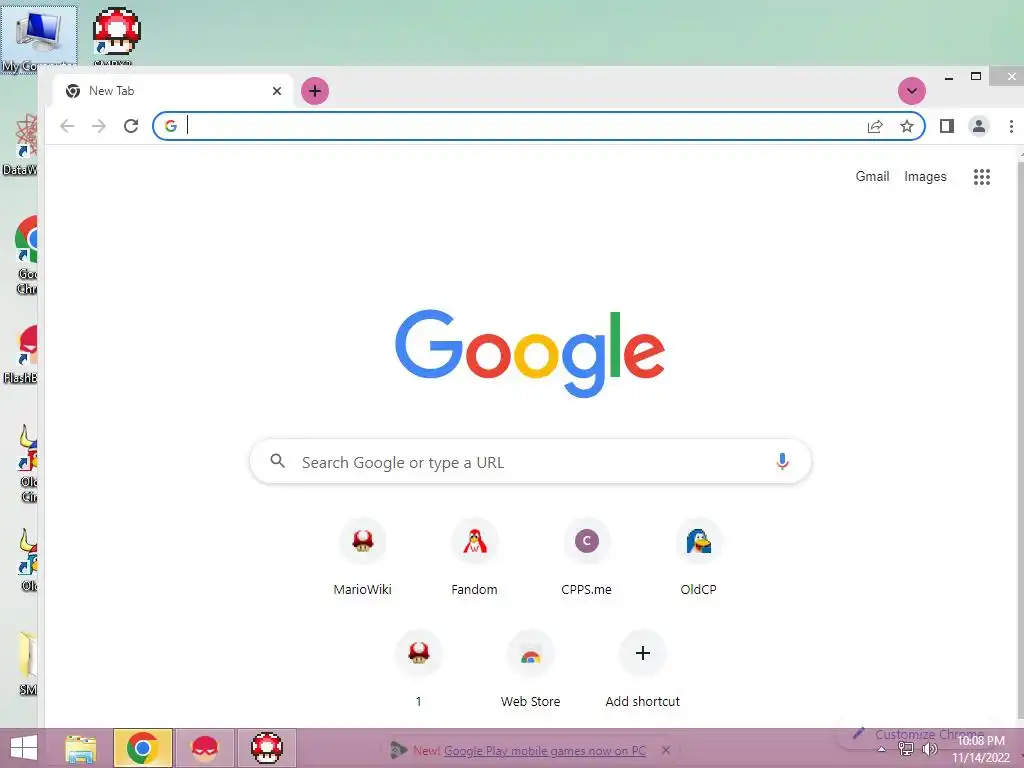Open the OldCP shortcut
The height and width of the screenshot is (768, 1024).
(698, 556)
